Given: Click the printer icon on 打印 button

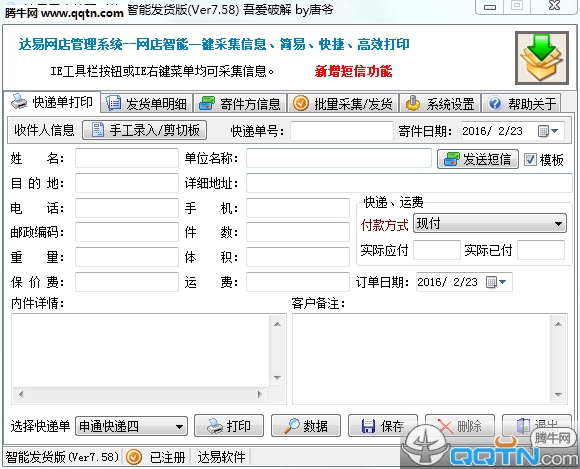Looking at the screenshot, I should [x=215, y=426].
